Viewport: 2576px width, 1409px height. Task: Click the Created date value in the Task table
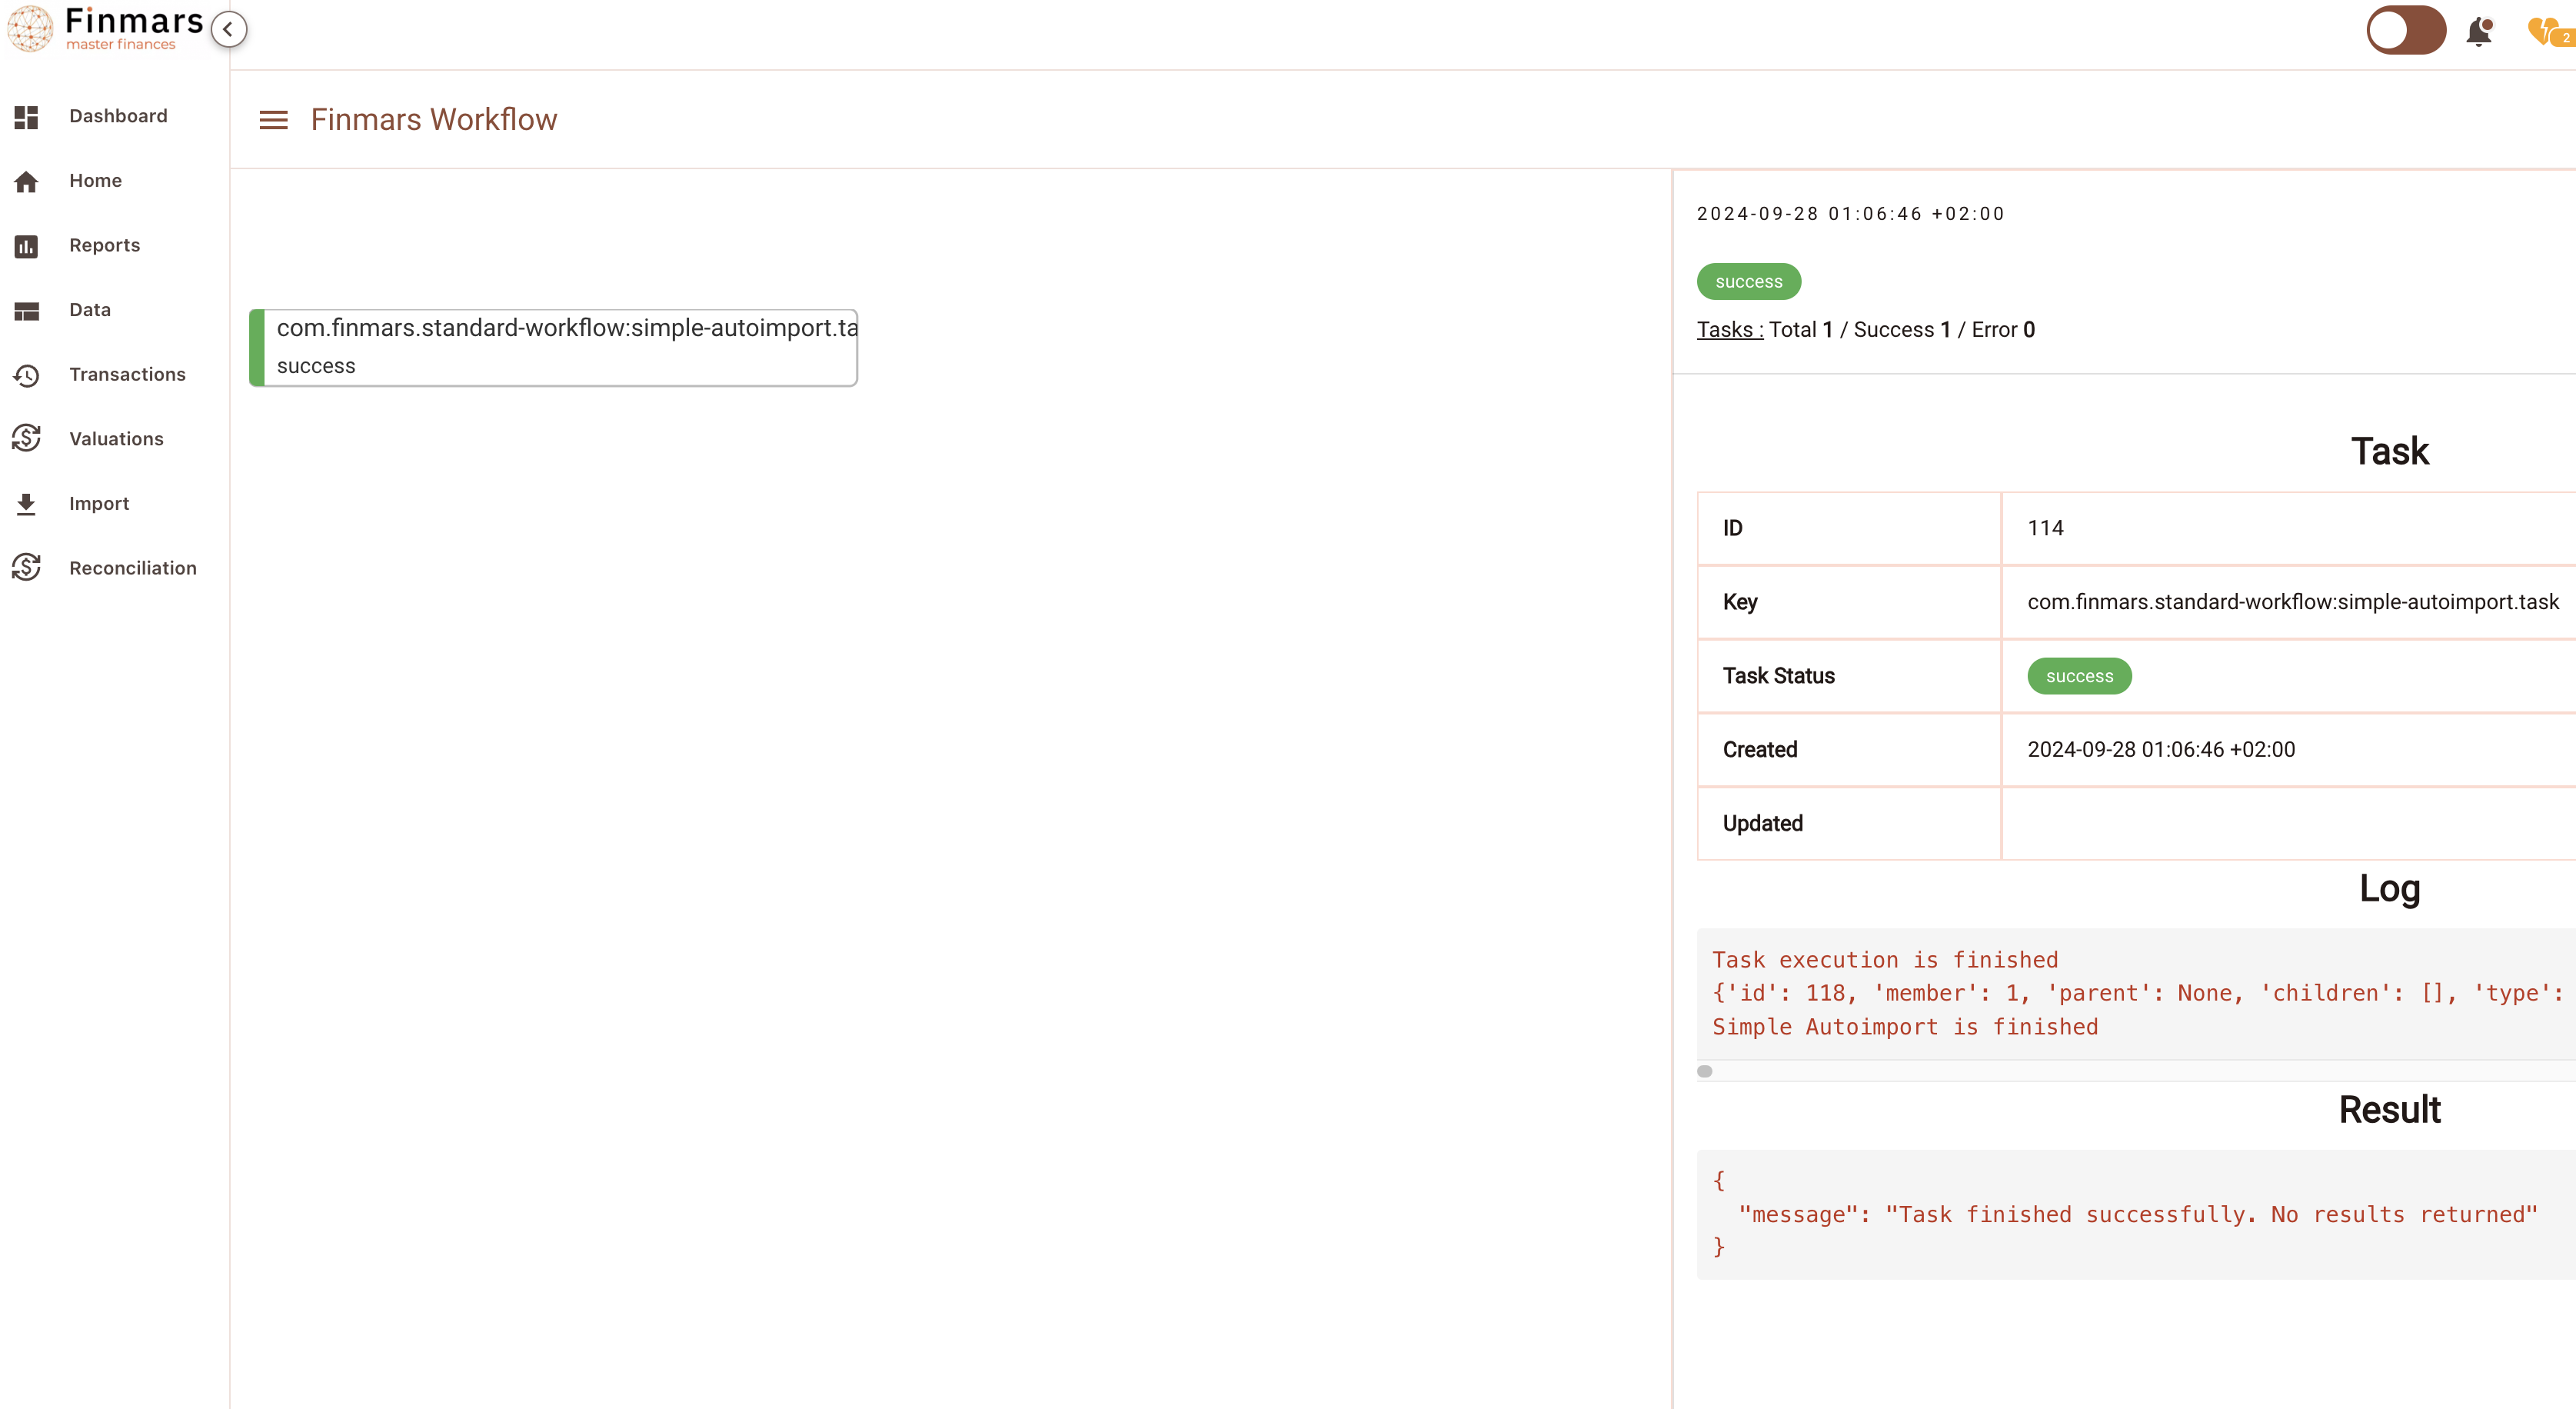[2161, 750]
